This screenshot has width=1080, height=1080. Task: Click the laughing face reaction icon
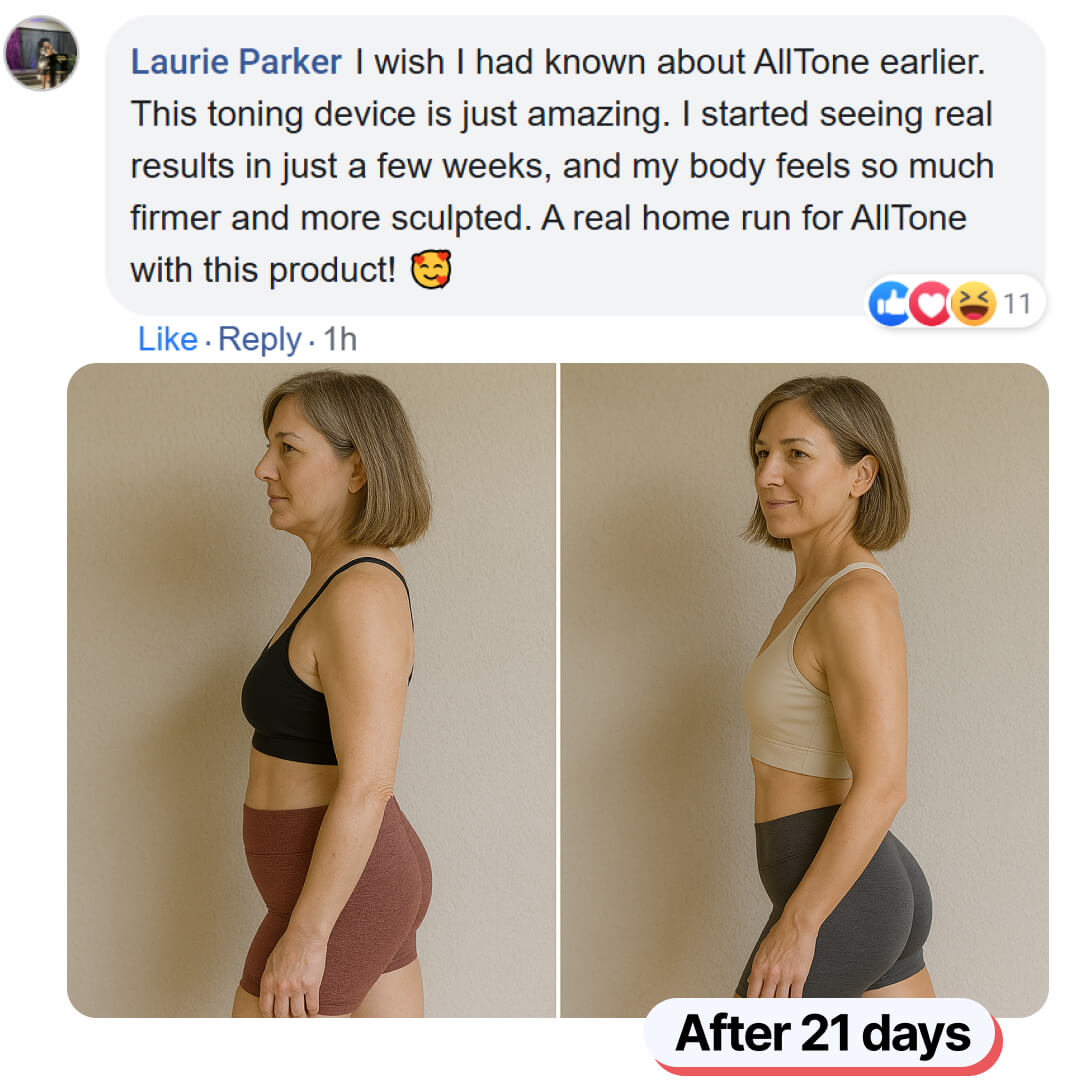tap(972, 303)
